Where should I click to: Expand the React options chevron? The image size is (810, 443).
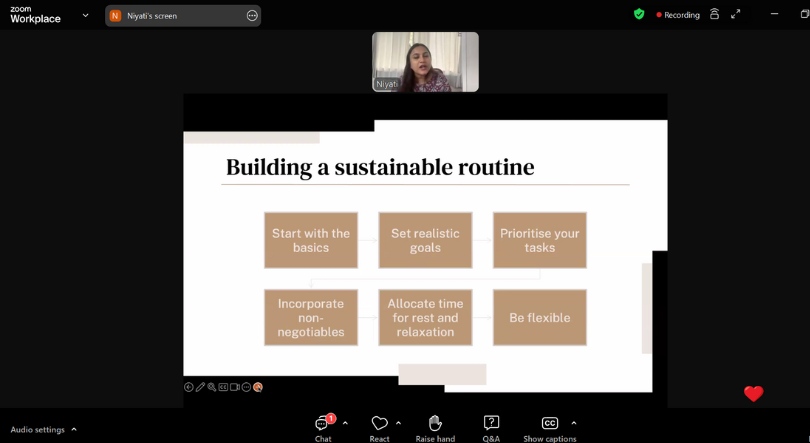pyautogui.click(x=398, y=423)
